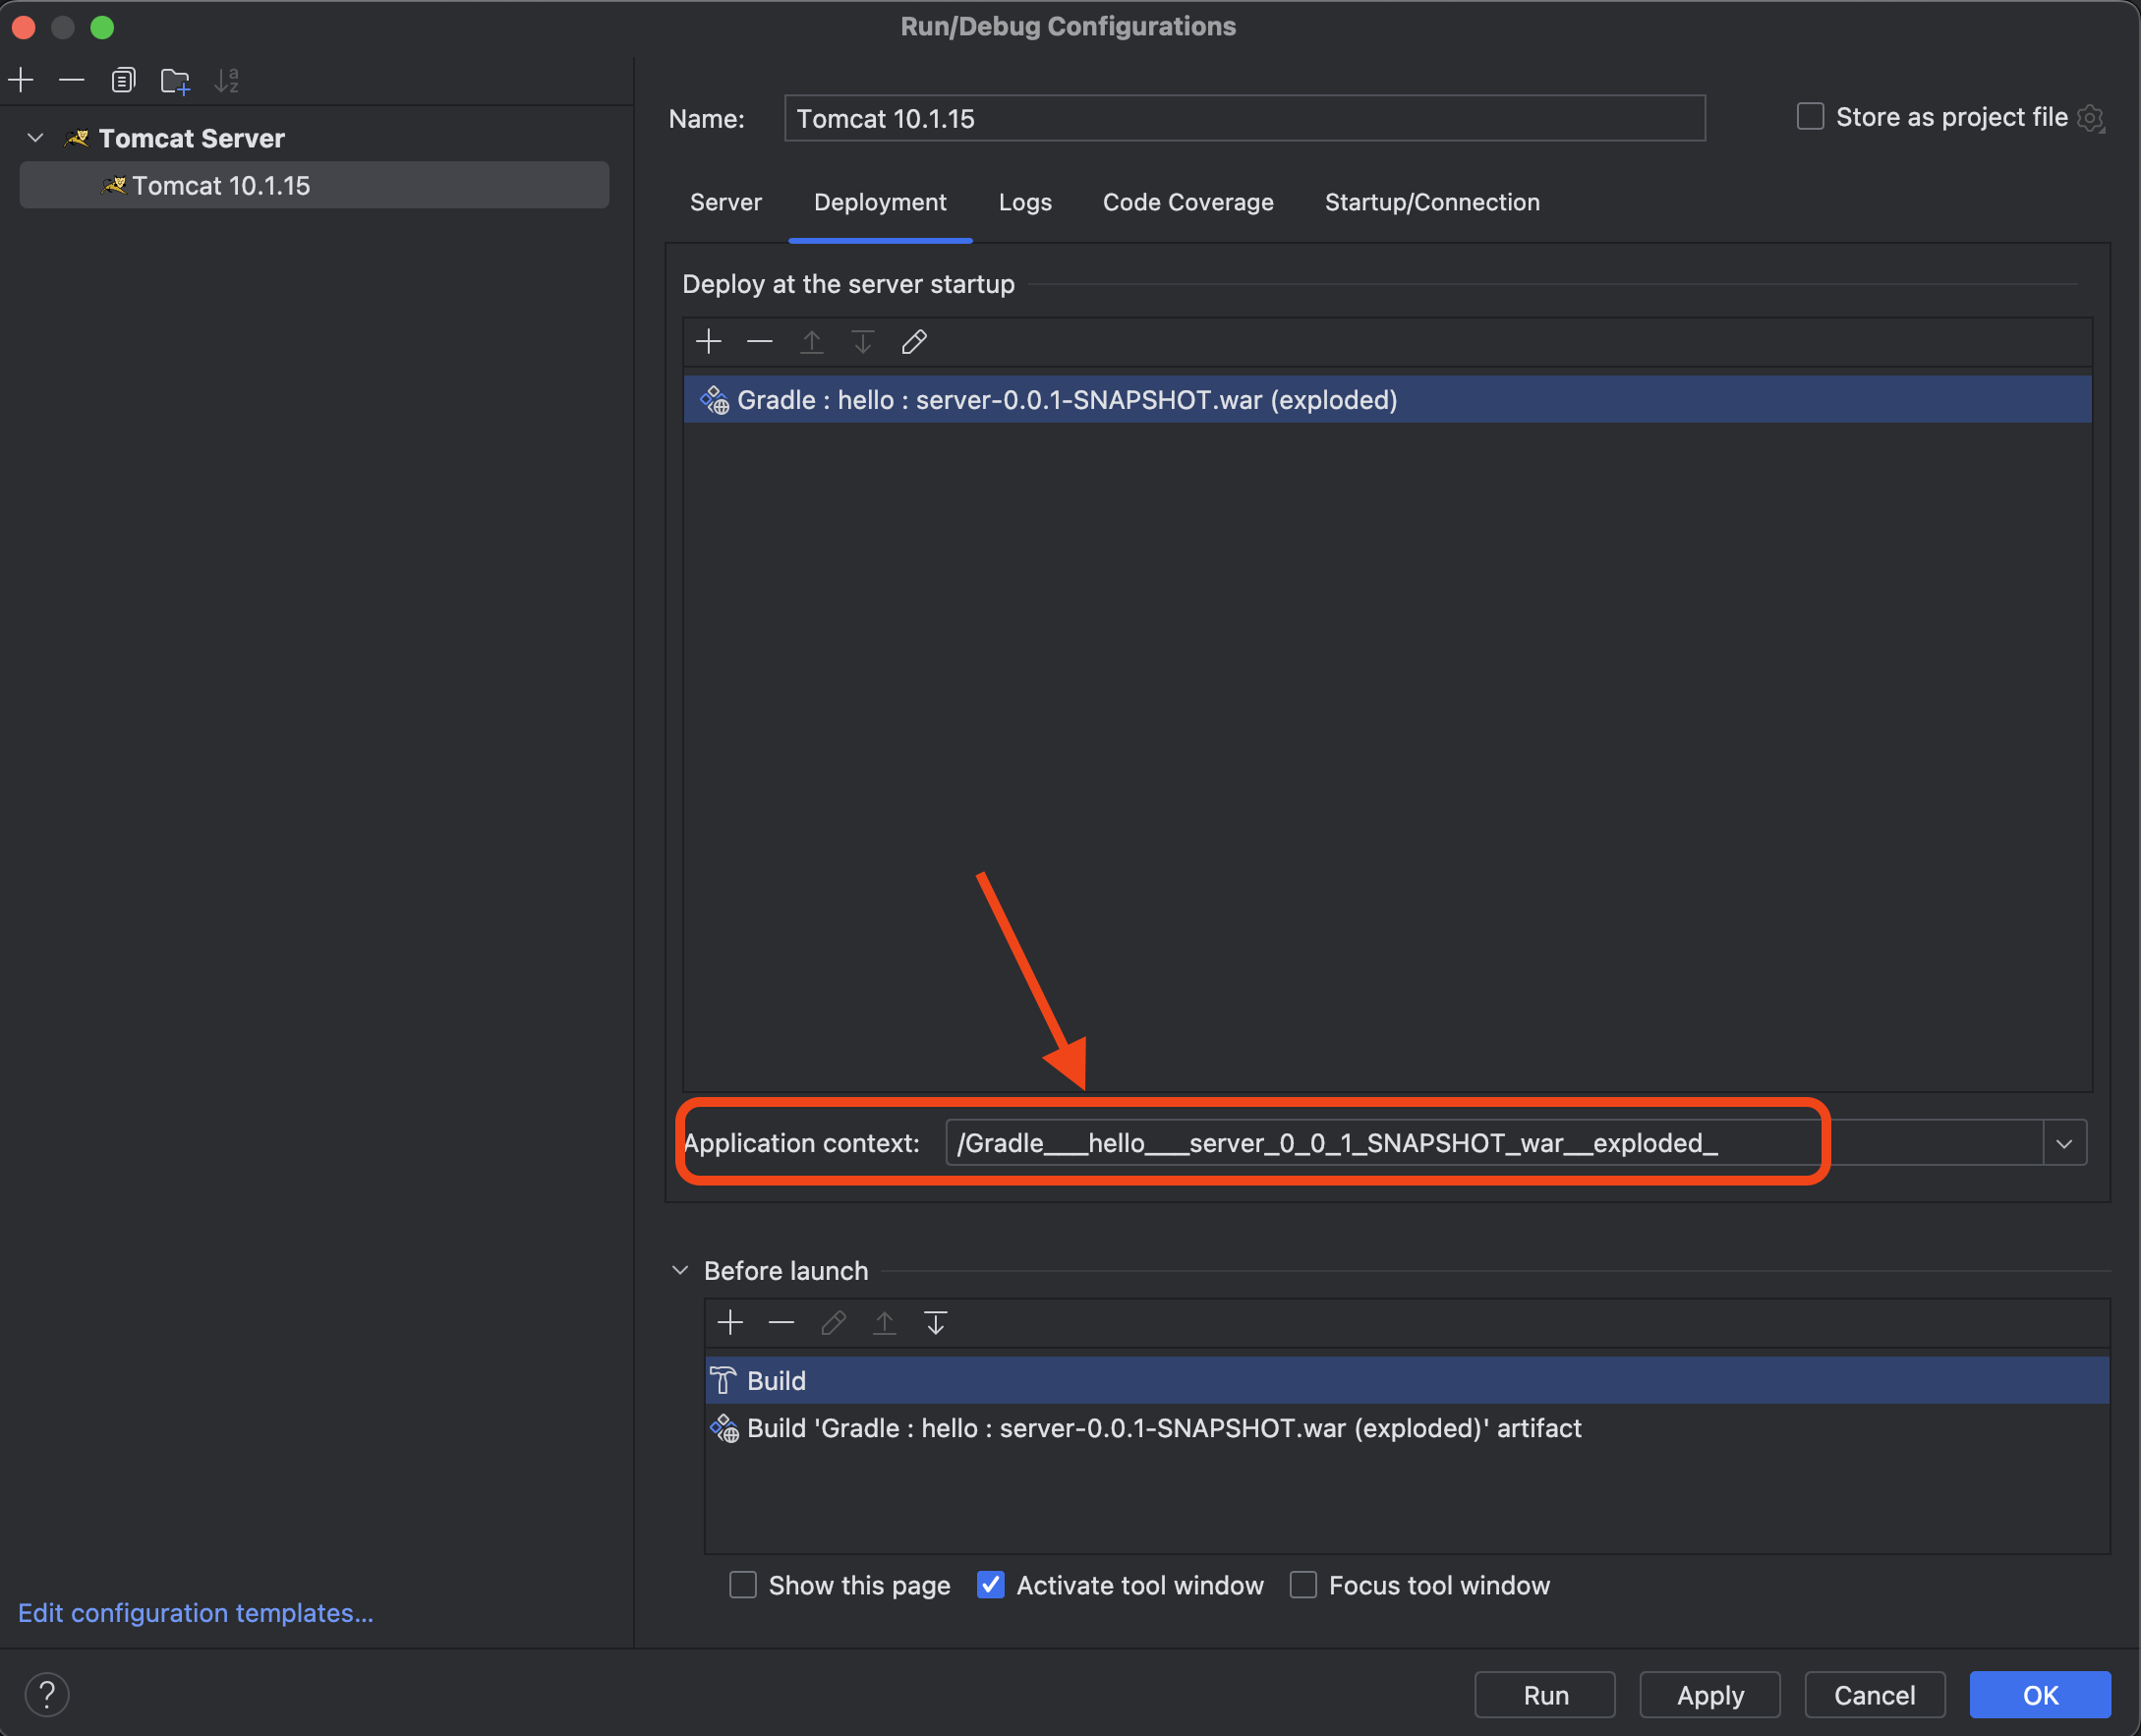Uncheck Activate tool window
This screenshot has width=2141, height=1736.
990,1585
